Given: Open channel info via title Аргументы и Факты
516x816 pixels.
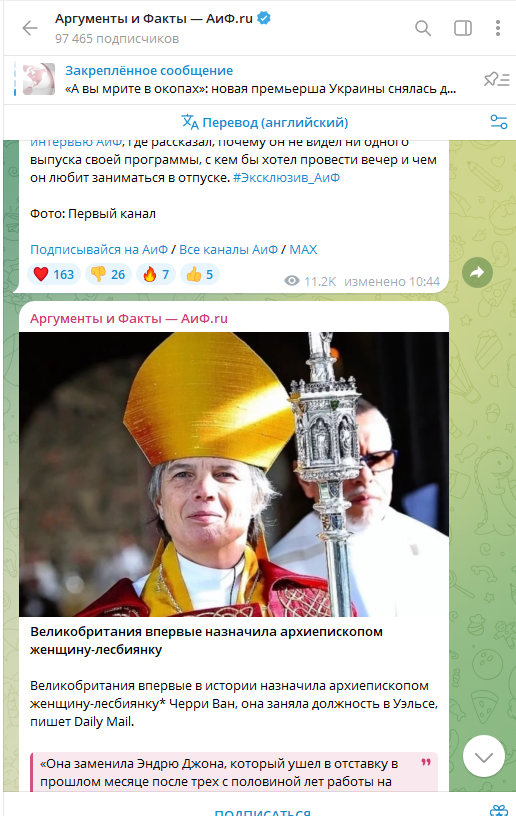Looking at the screenshot, I should click(154, 19).
